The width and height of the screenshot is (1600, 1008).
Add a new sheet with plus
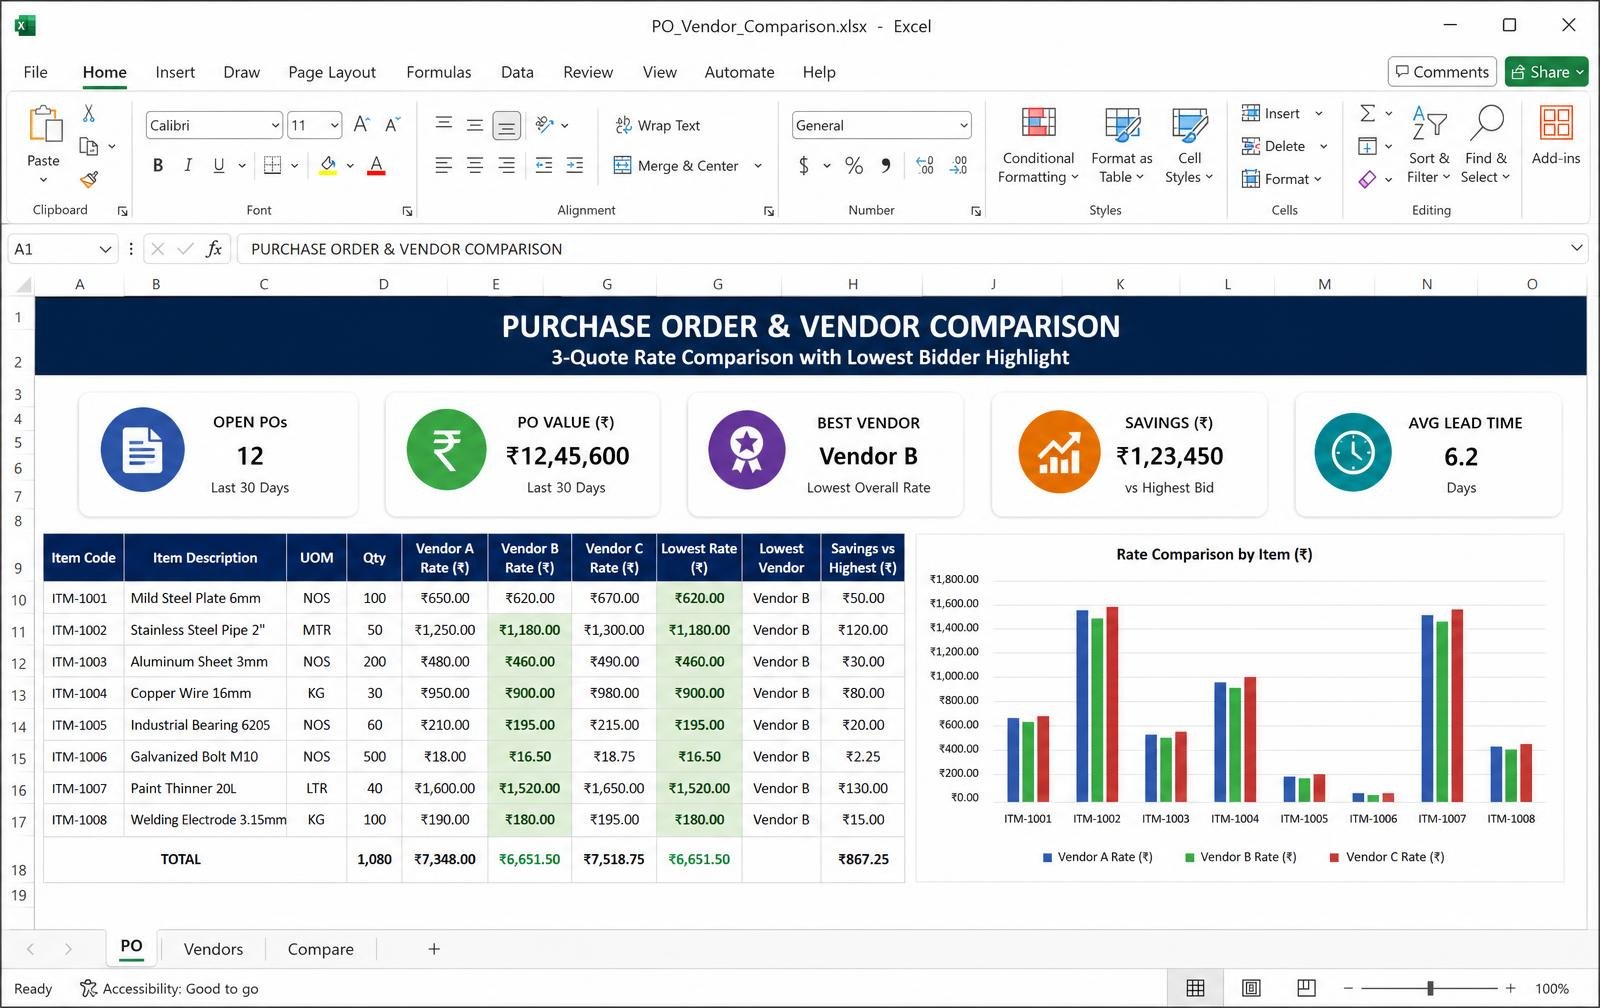click(x=434, y=949)
